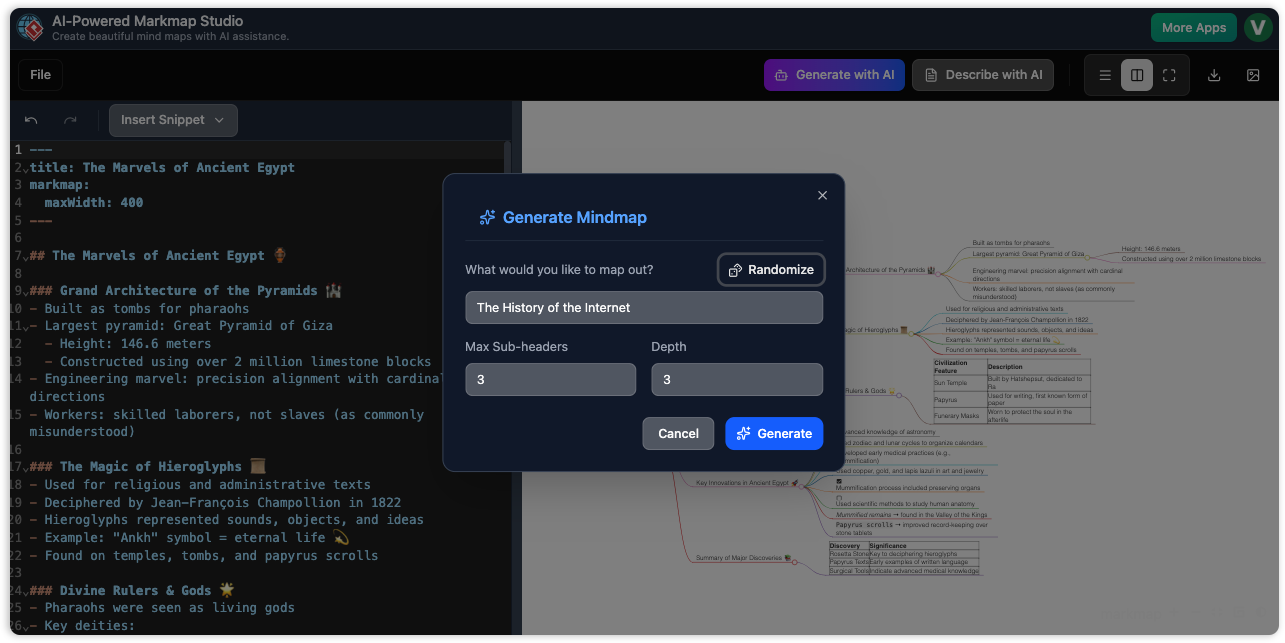The image size is (1285, 643).
Task: Click the topic input showing The History of the Internet
Action: 644,307
